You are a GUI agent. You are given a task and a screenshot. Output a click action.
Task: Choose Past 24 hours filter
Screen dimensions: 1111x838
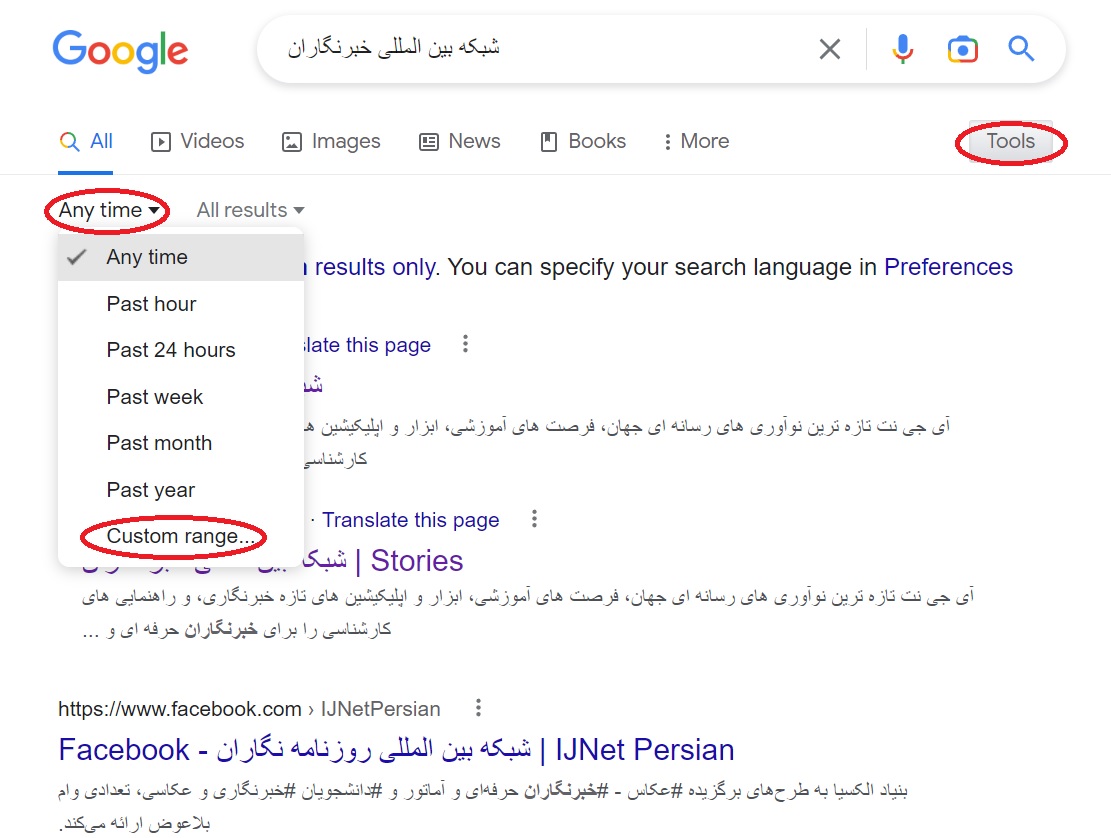(x=171, y=350)
